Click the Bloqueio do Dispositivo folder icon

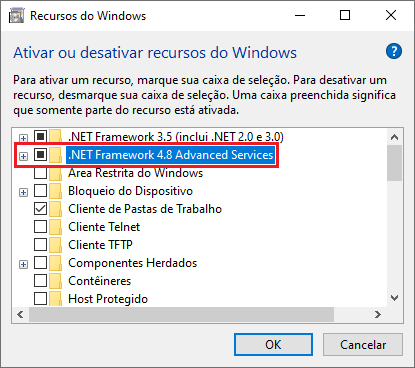click(x=55, y=191)
